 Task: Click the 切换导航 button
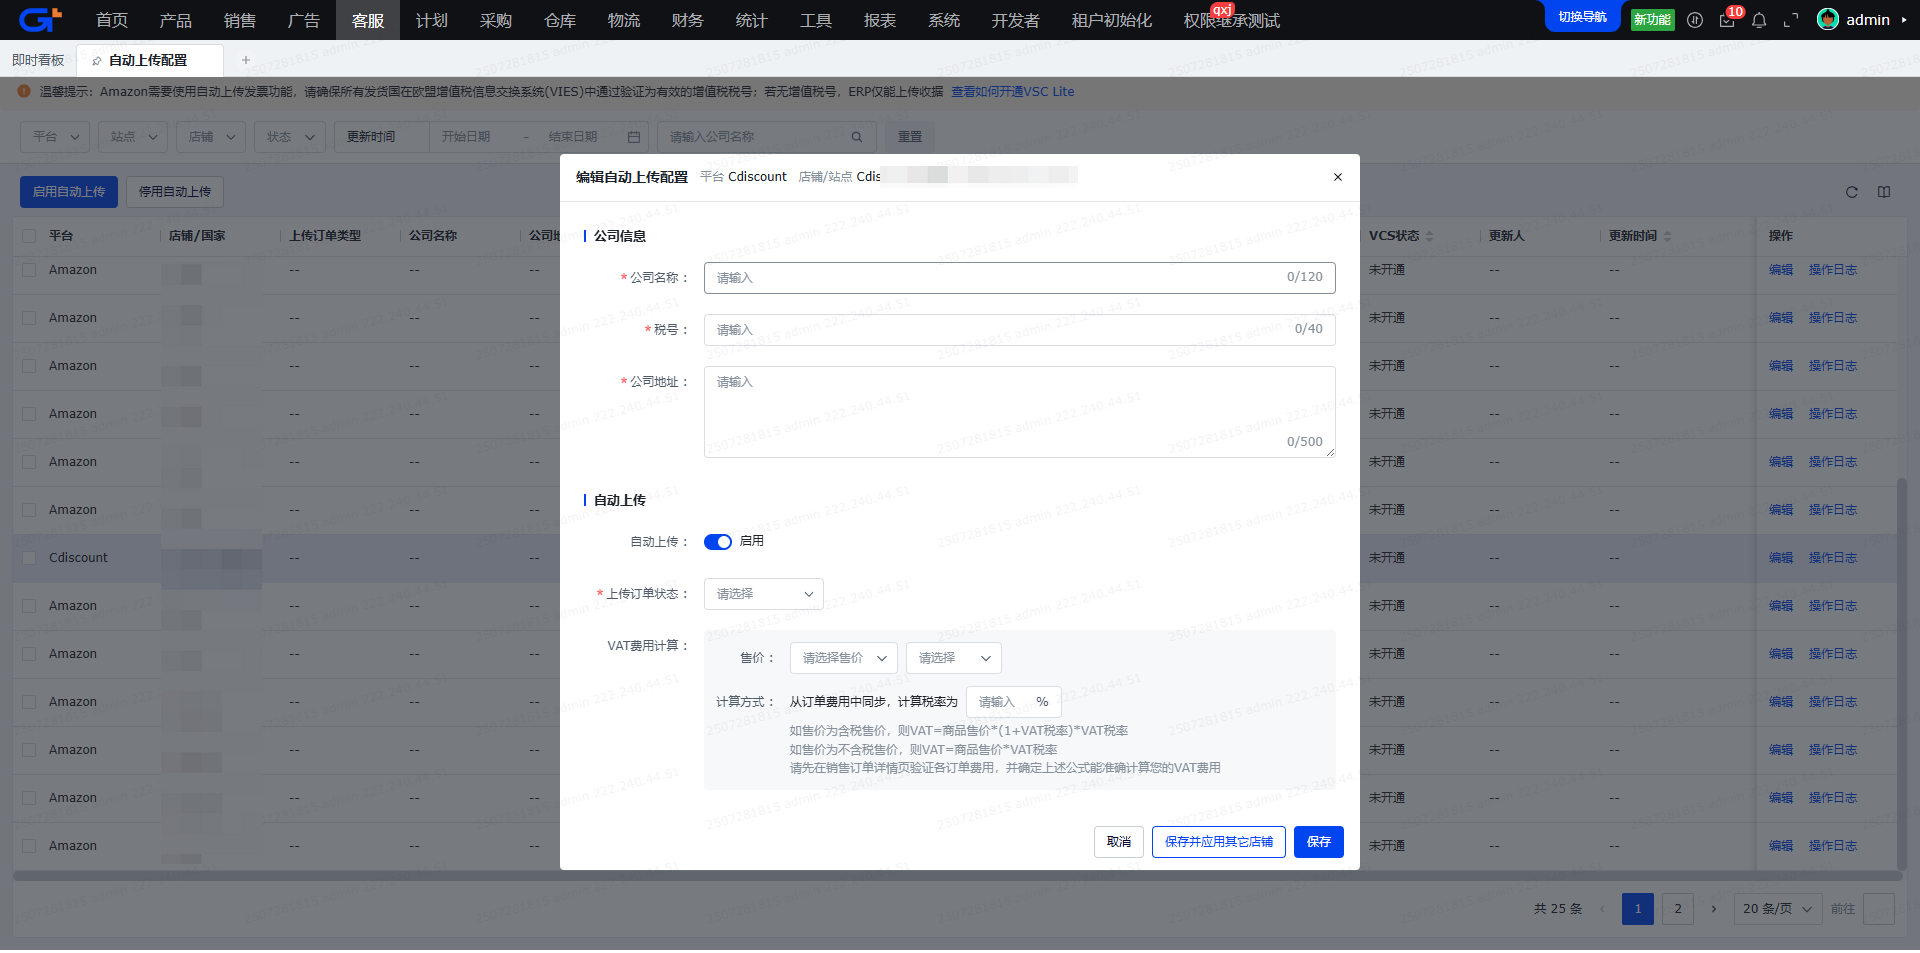click(x=1583, y=17)
